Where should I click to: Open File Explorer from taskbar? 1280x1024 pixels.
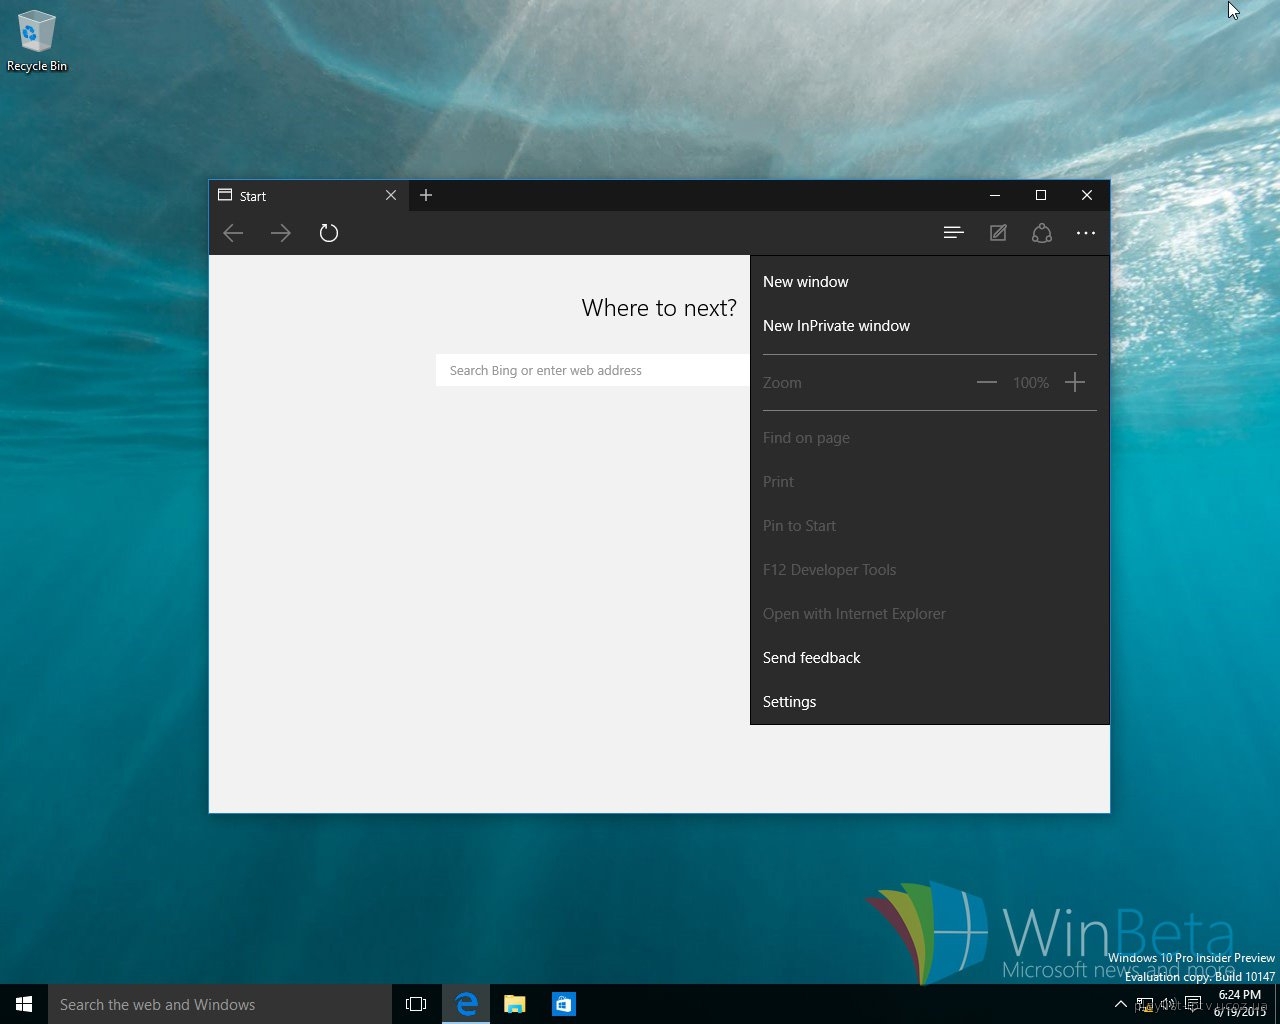[515, 1004]
